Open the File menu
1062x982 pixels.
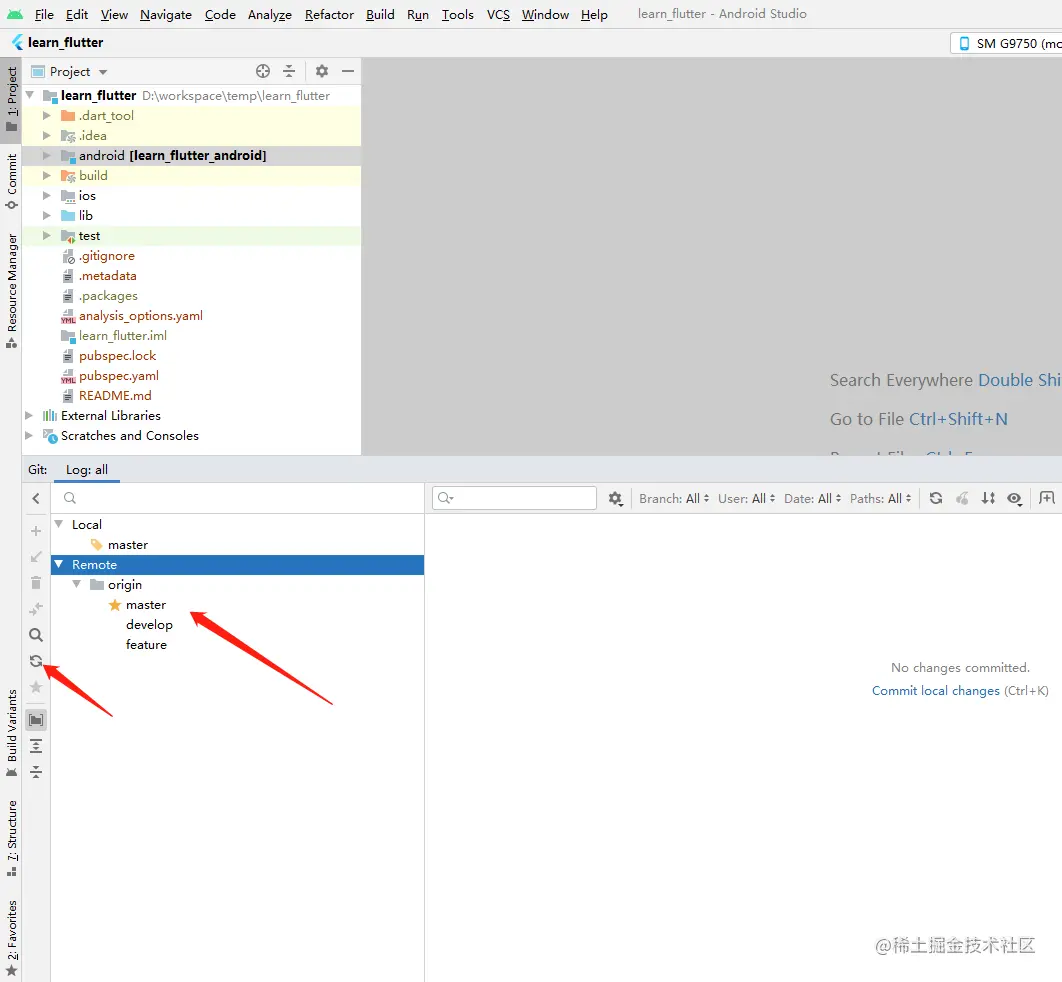(44, 14)
